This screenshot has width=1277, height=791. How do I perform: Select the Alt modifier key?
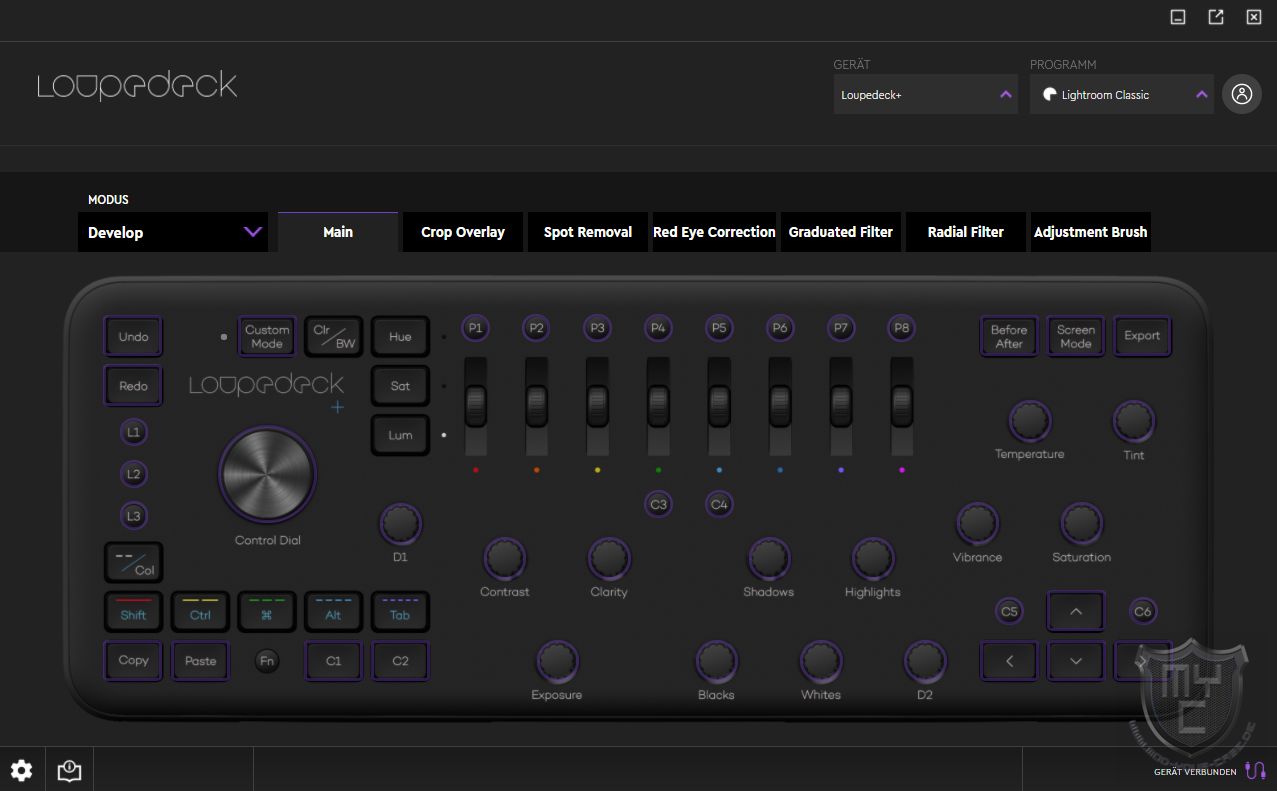[334, 612]
